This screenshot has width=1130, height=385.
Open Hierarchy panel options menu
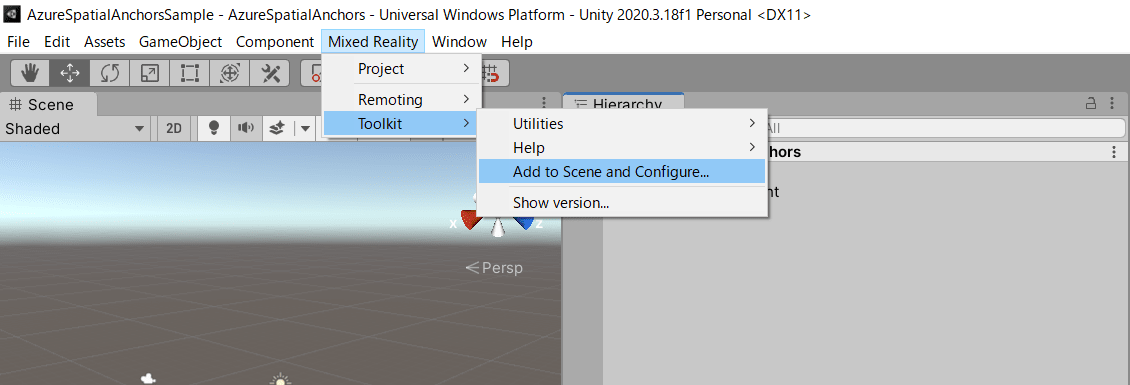(1113, 105)
